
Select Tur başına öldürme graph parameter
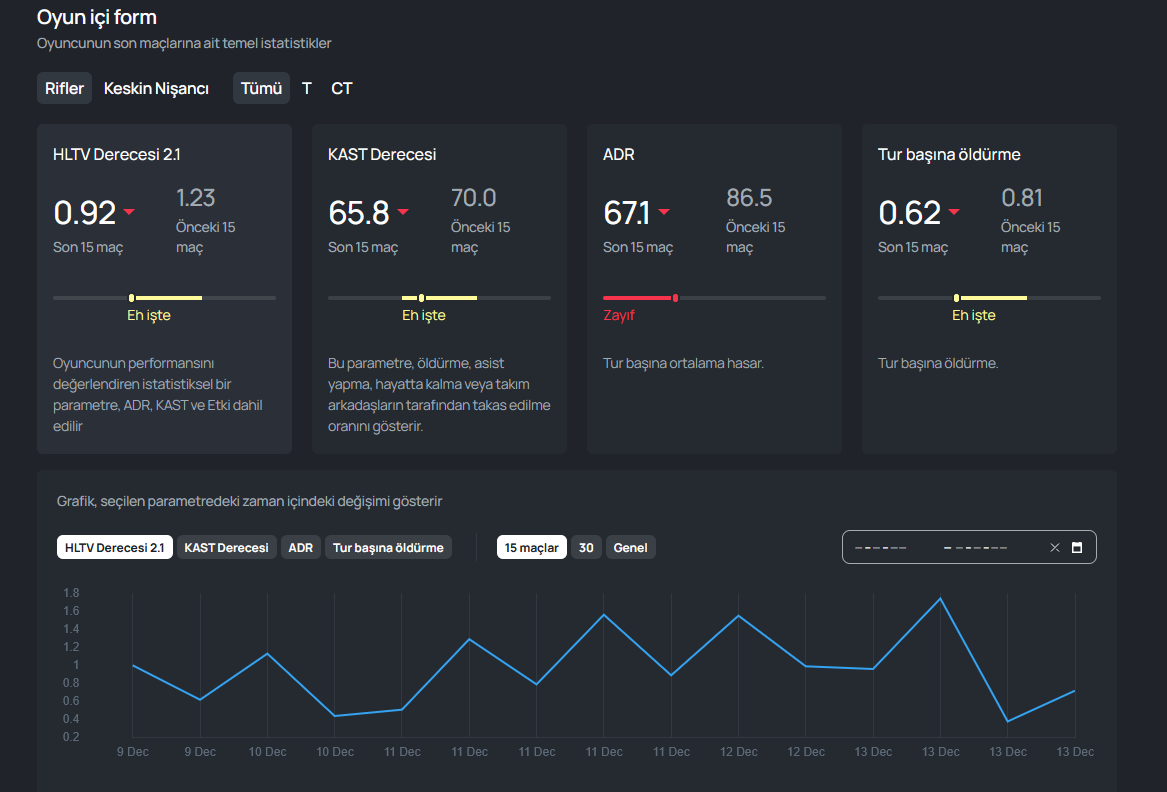388,547
